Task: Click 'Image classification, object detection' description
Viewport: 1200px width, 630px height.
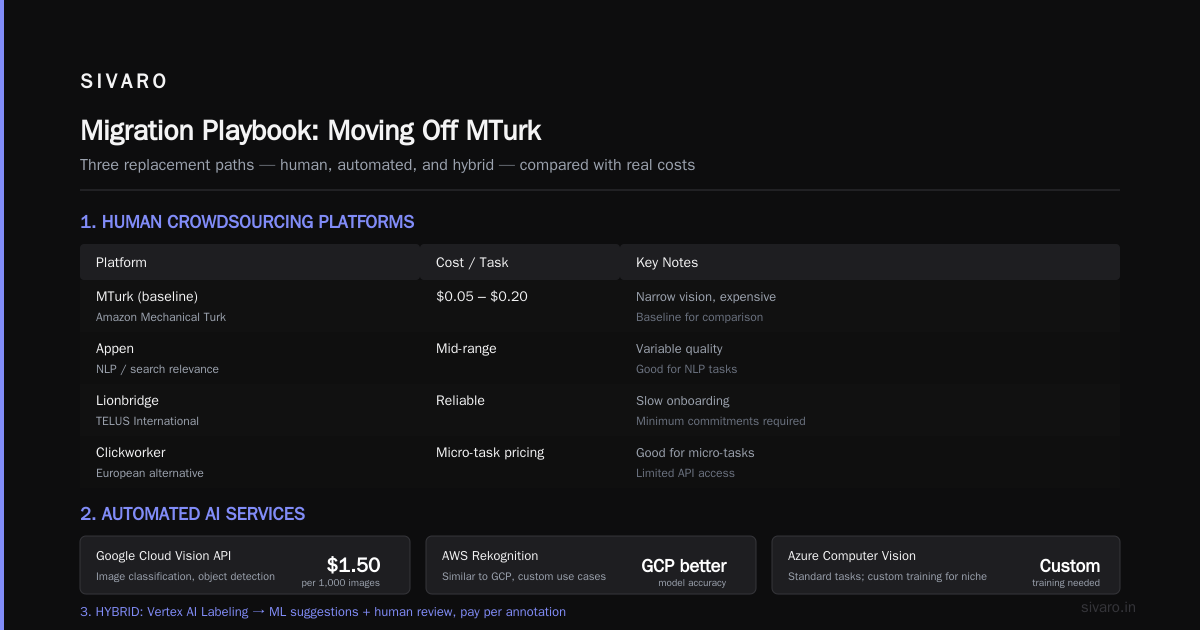Action: [185, 576]
